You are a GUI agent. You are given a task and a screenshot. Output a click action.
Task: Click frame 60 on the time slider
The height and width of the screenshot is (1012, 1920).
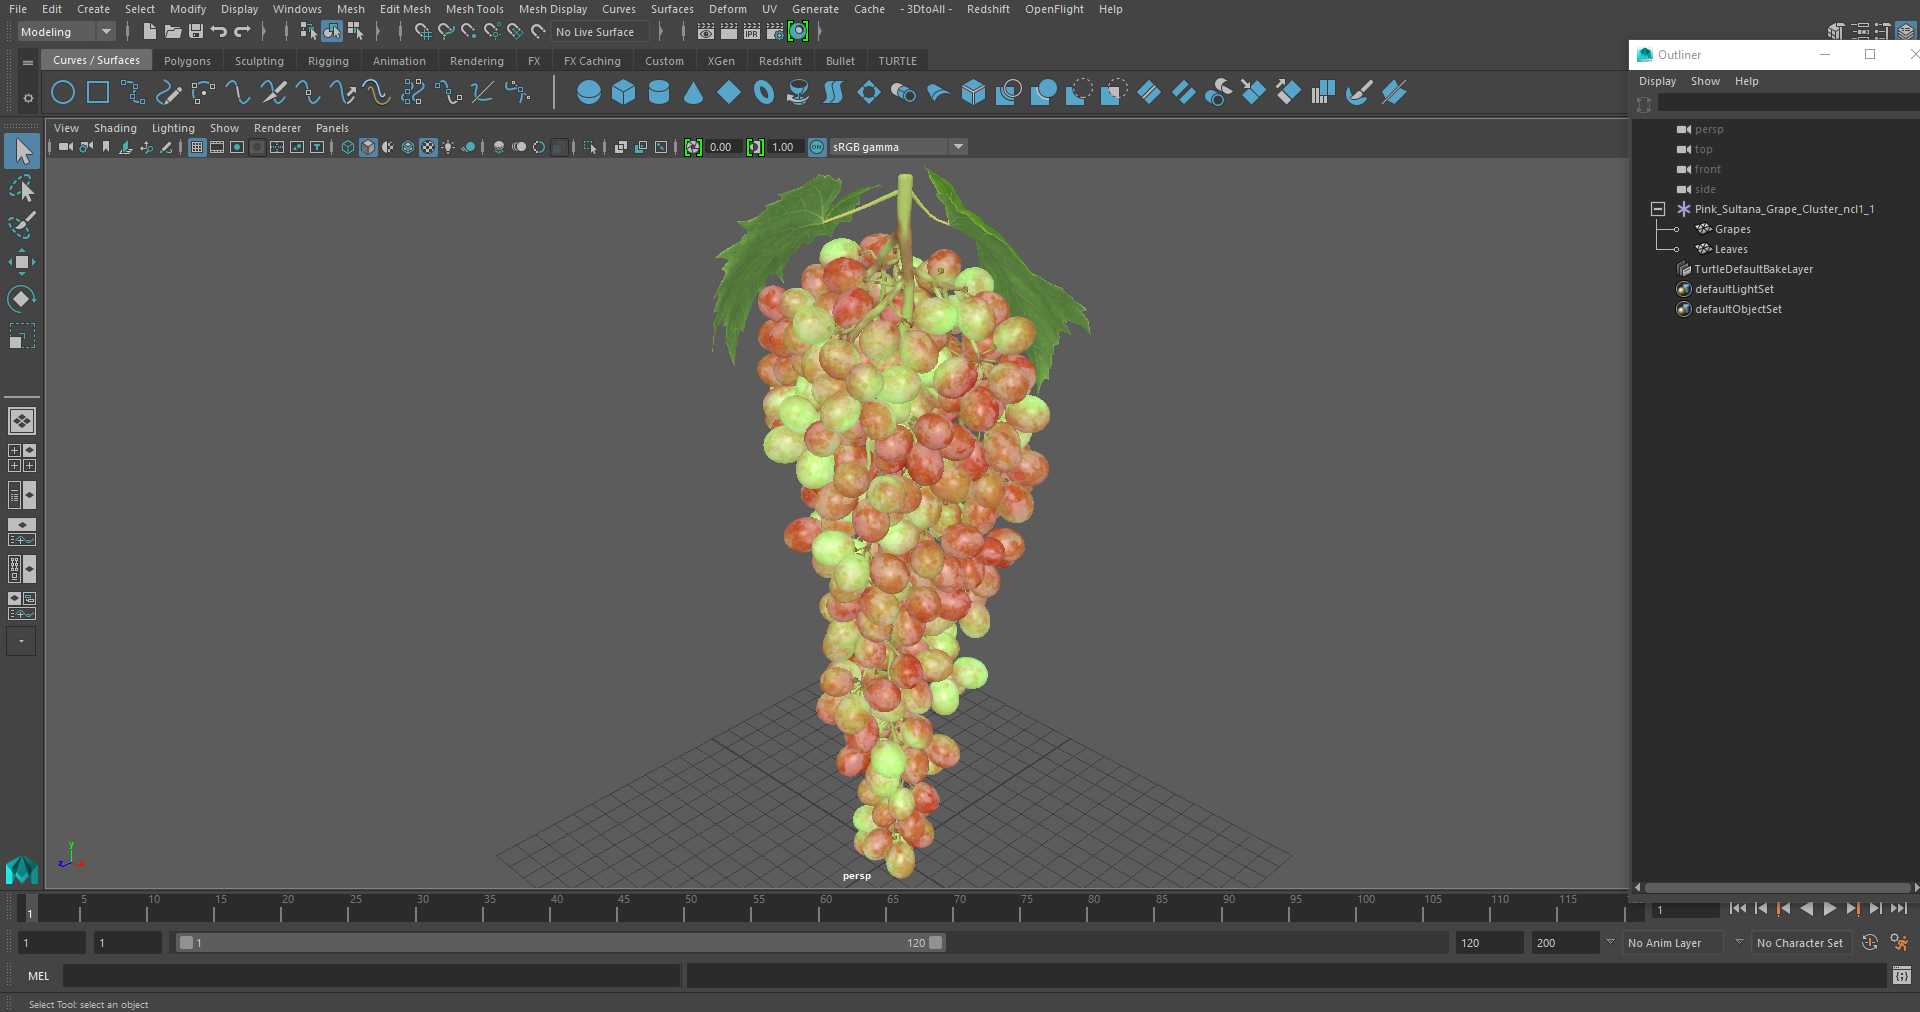pyautogui.click(x=826, y=908)
